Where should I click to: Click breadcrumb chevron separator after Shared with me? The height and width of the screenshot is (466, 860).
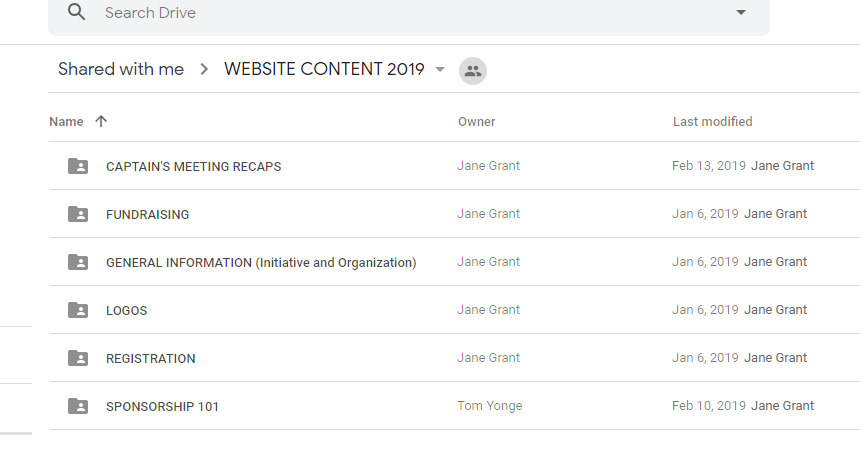click(204, 69)
